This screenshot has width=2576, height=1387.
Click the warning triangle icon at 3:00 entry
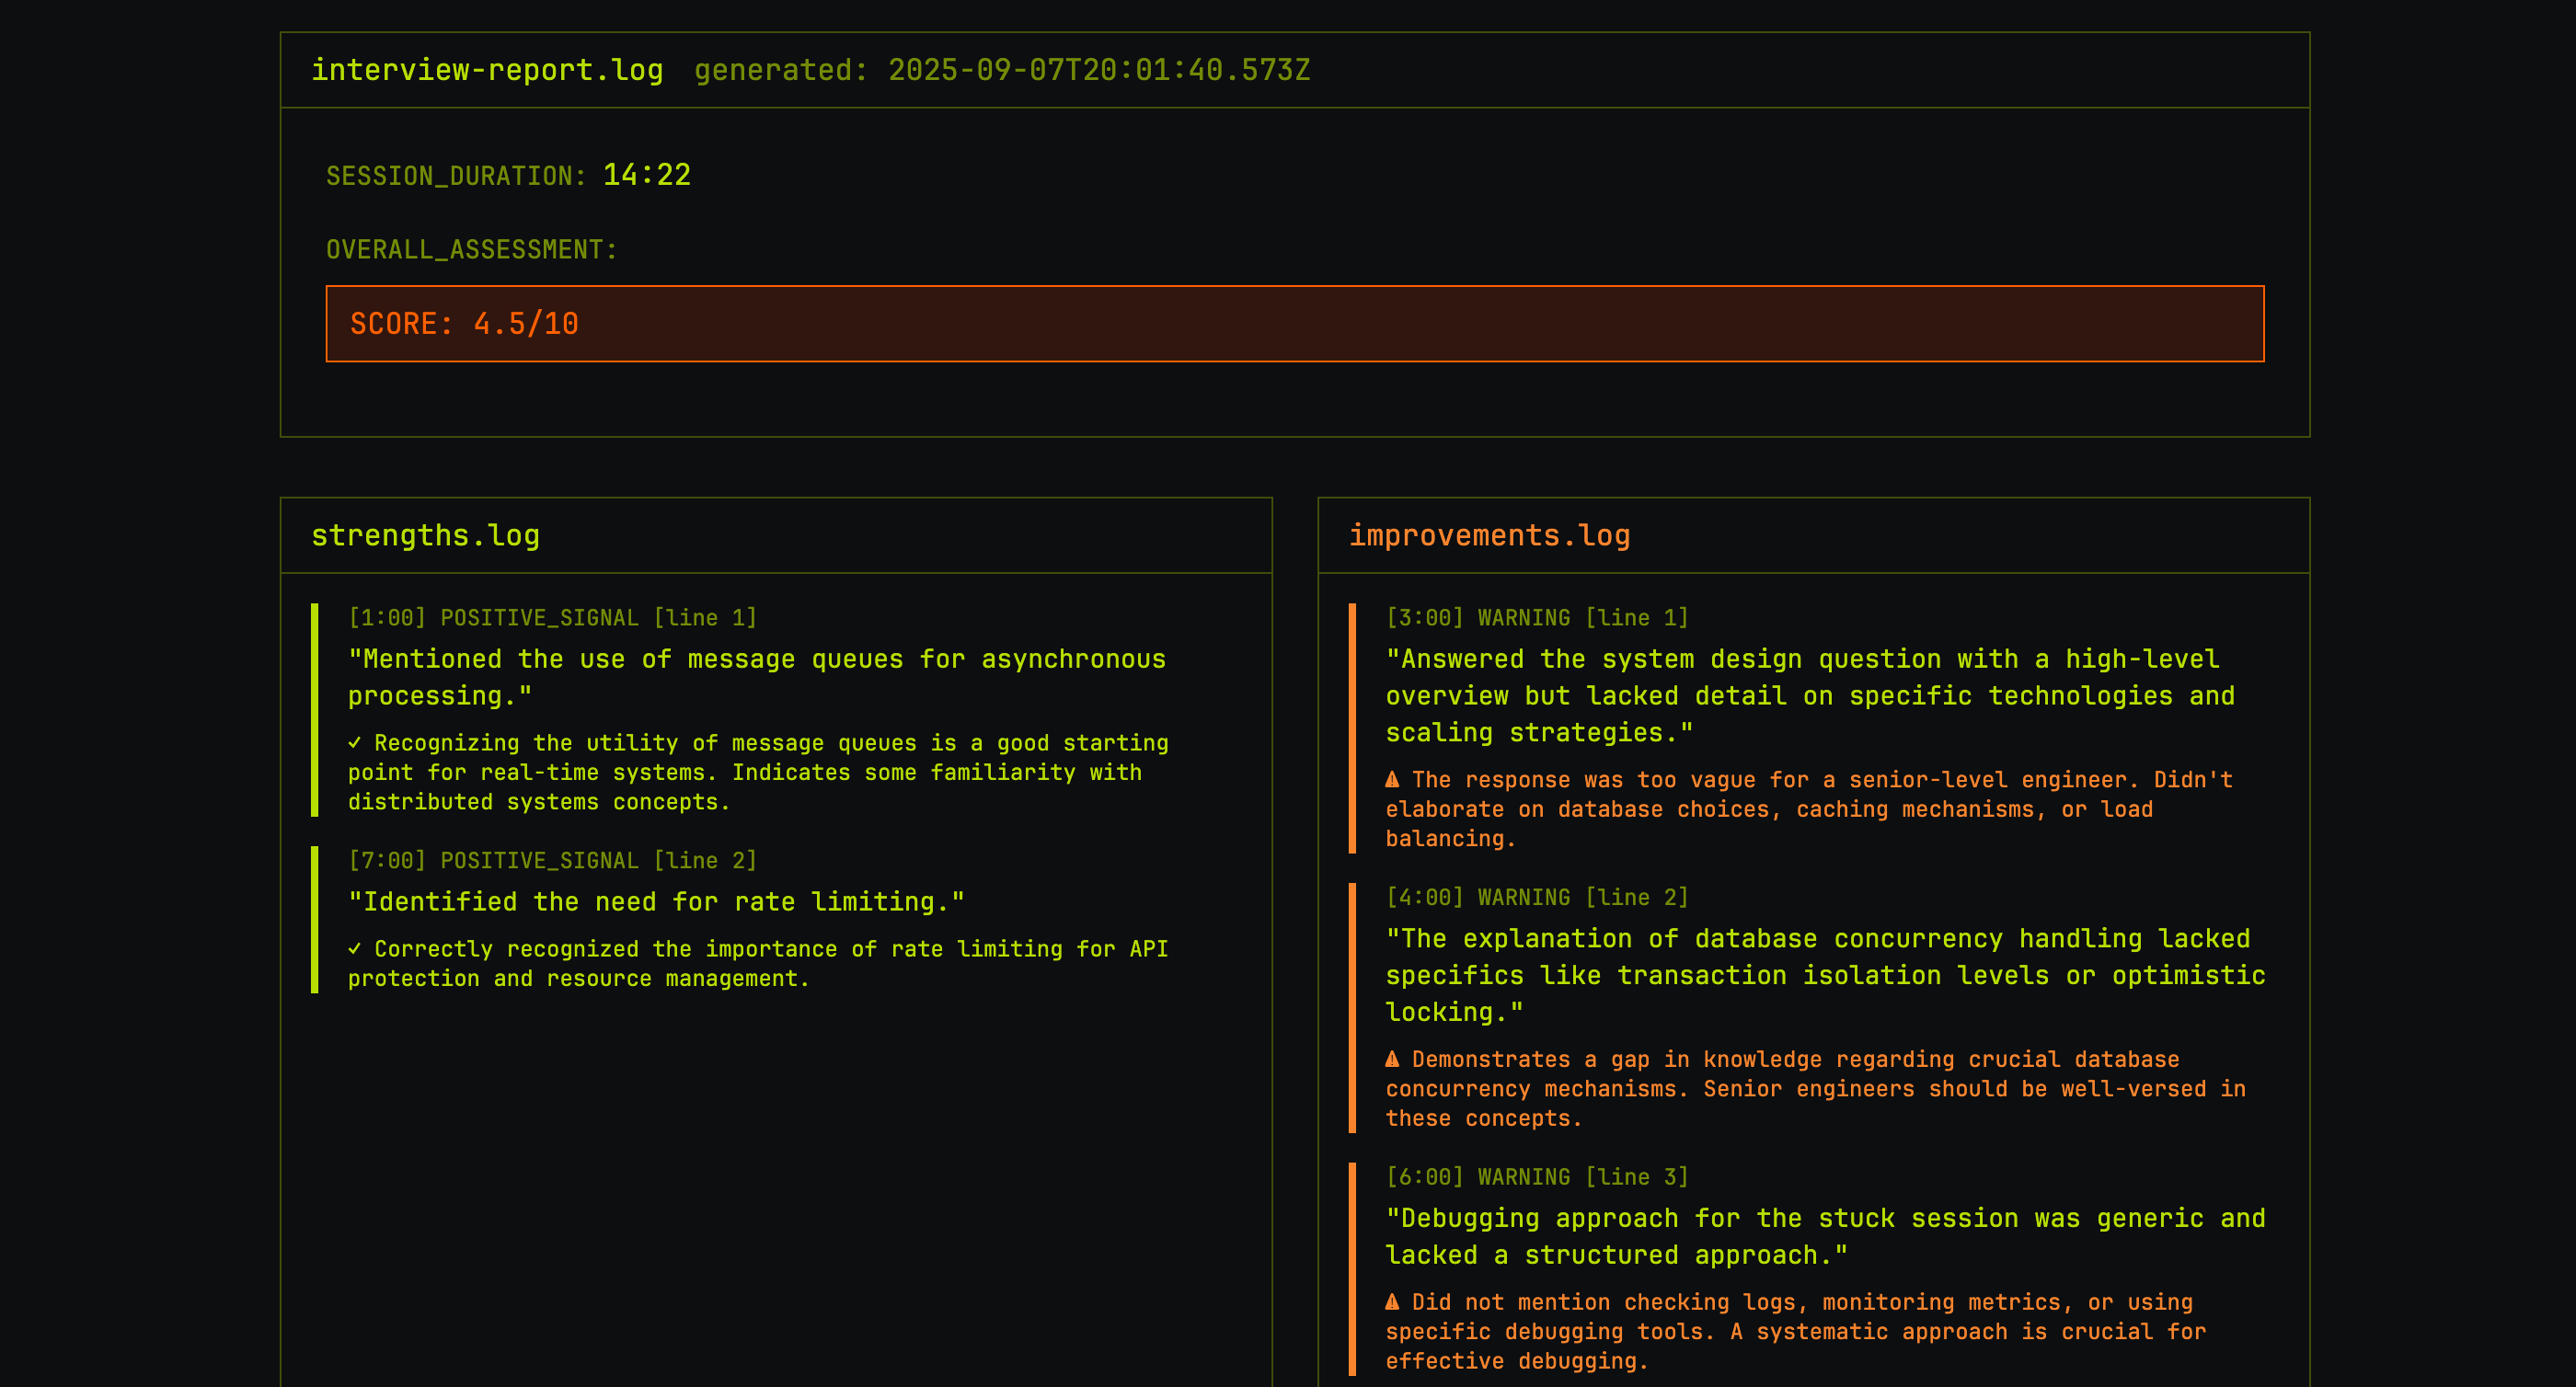(1392, 779)
